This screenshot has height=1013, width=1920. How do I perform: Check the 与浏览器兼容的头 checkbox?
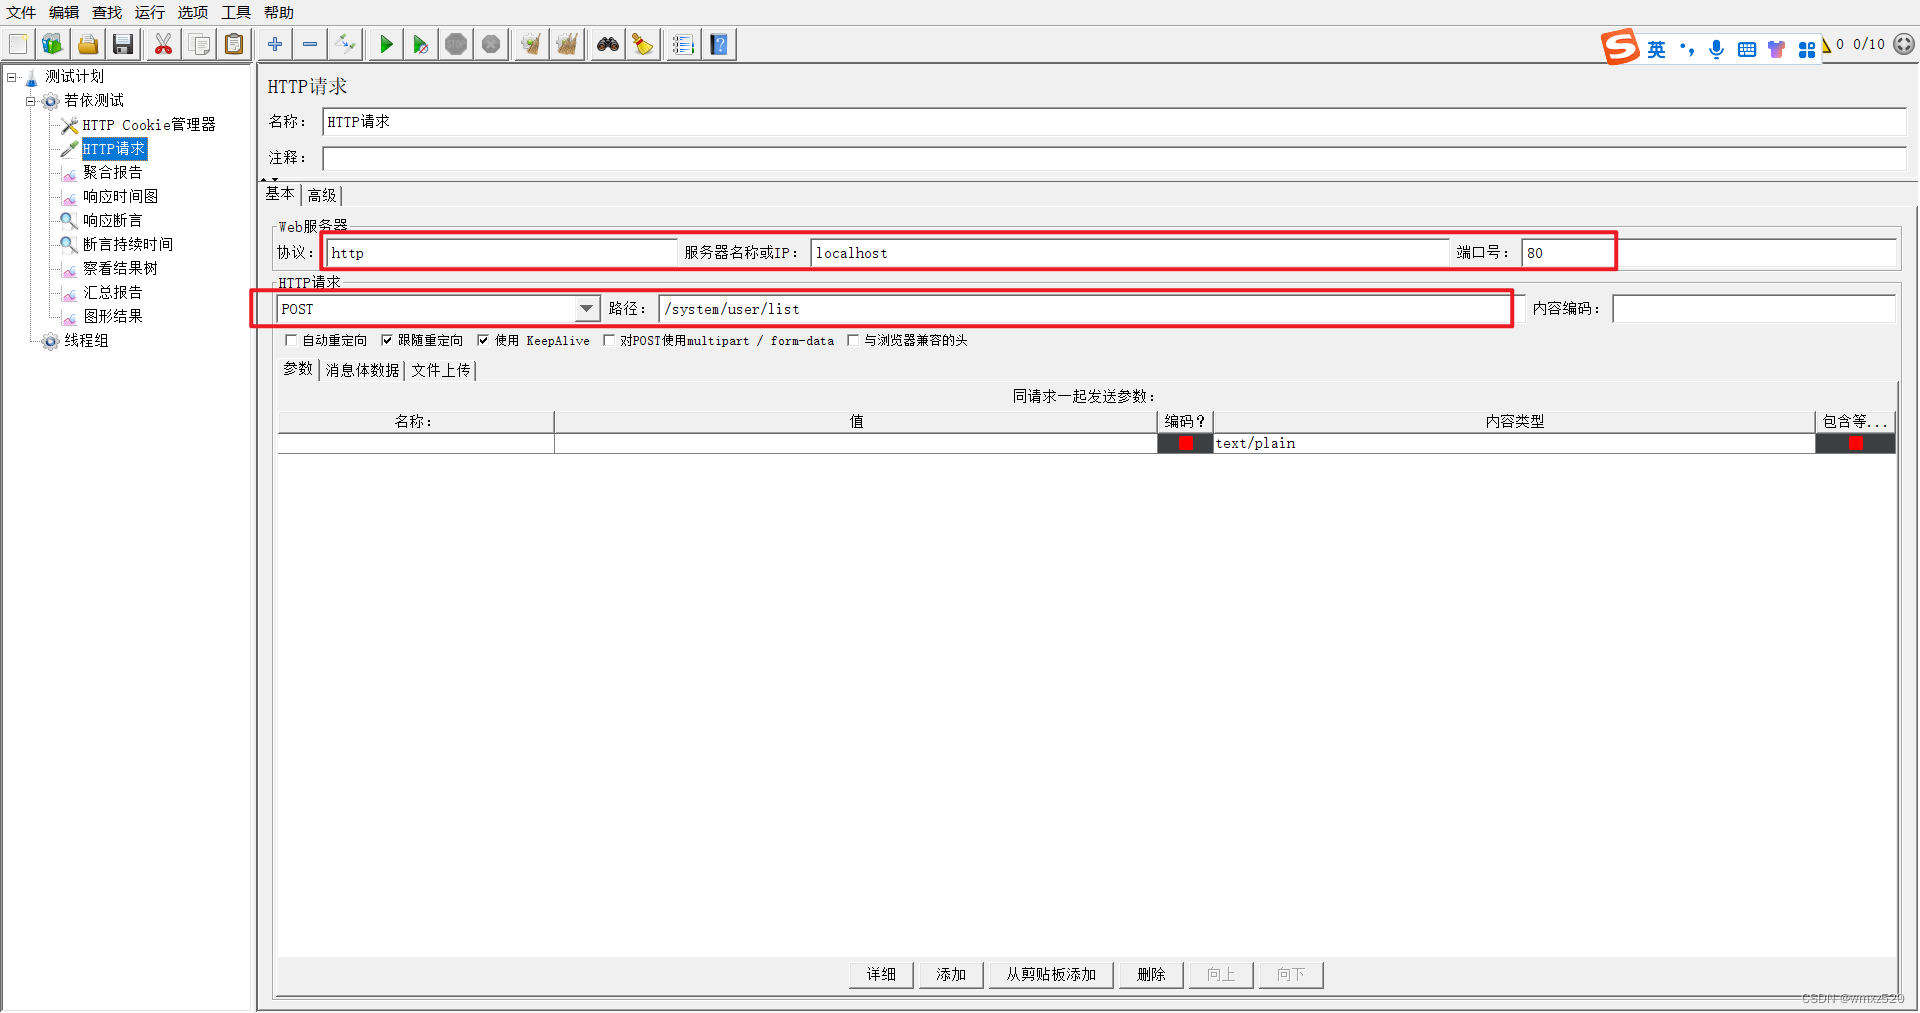click(853, 340)
